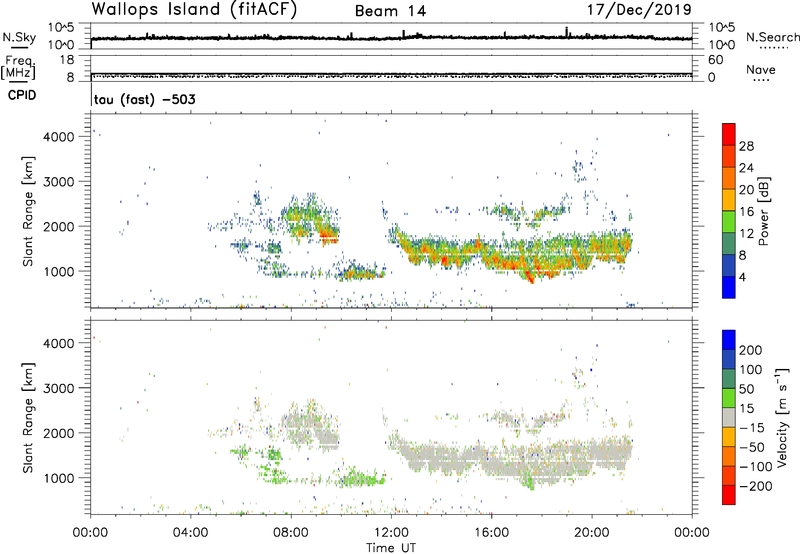Screen dimensions: 800x554
Task: Click the 'Slant Range [km]' label of the power panel
Action: pos(28,211)
